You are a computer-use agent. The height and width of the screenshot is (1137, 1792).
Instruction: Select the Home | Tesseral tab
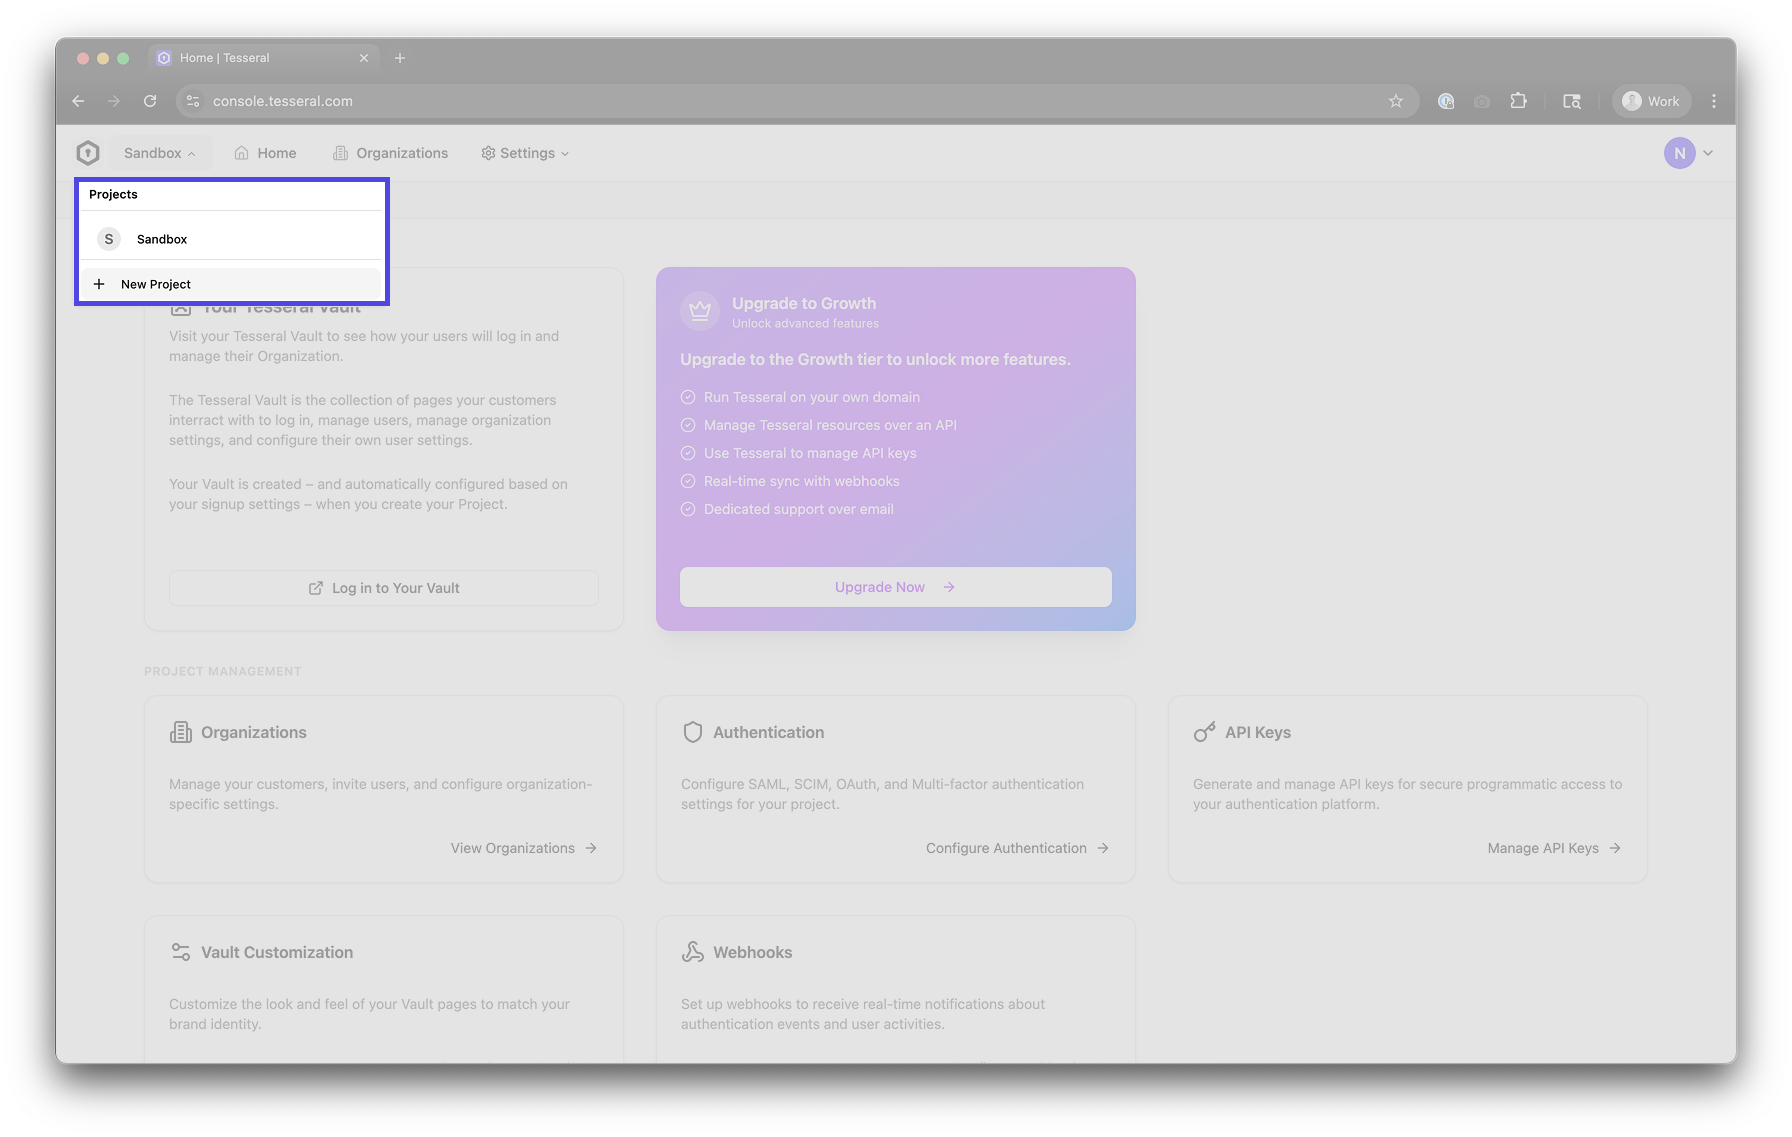point(264,58)
